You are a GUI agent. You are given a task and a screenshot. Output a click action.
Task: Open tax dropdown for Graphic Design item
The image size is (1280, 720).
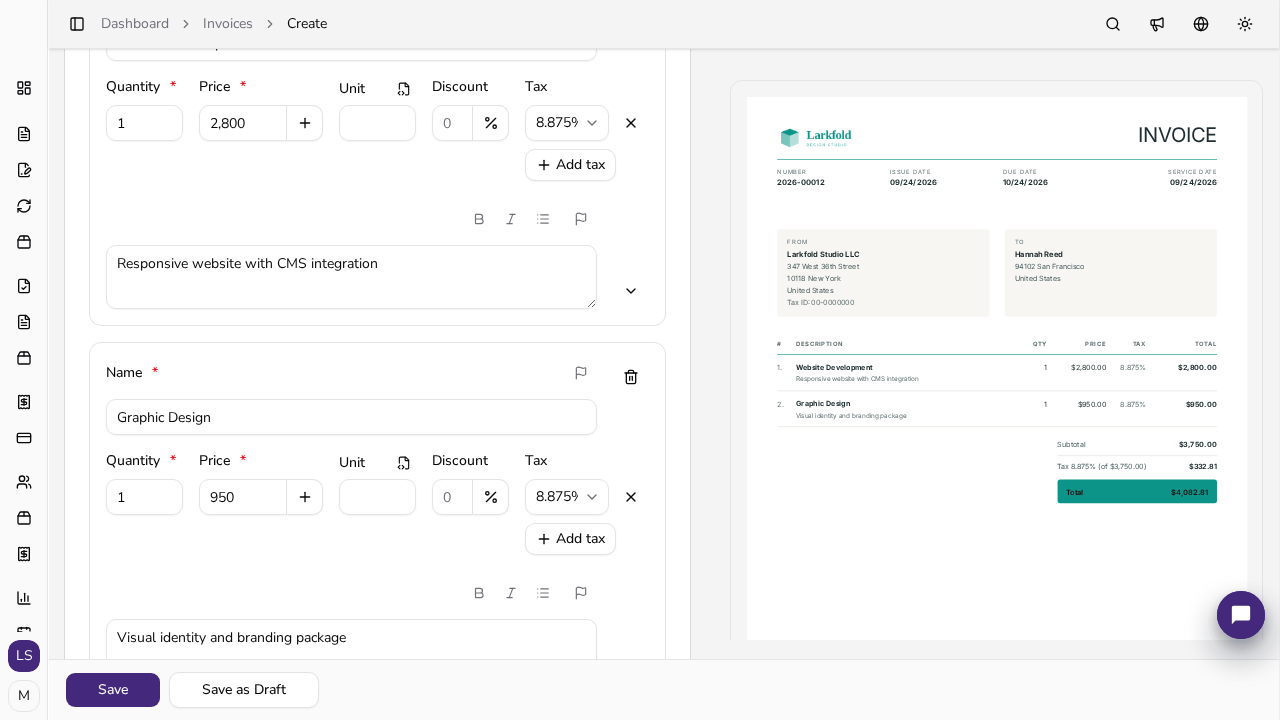567,497
